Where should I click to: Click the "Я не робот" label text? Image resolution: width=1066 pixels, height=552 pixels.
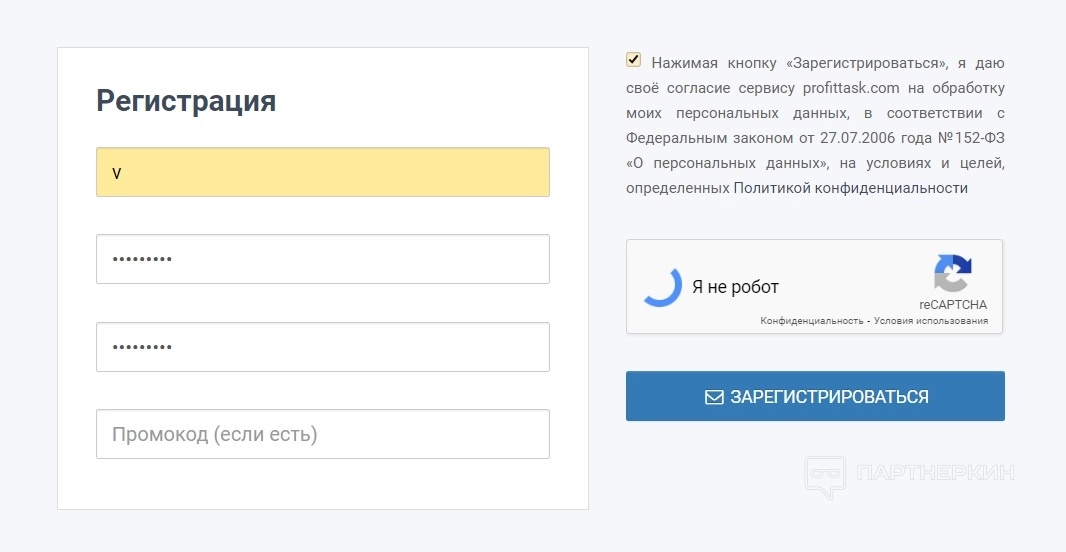[735, 287]
